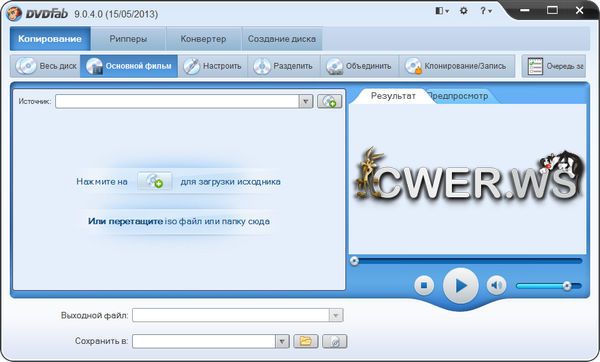
Task: Close the DVDFab window
Action: point(579,10)
